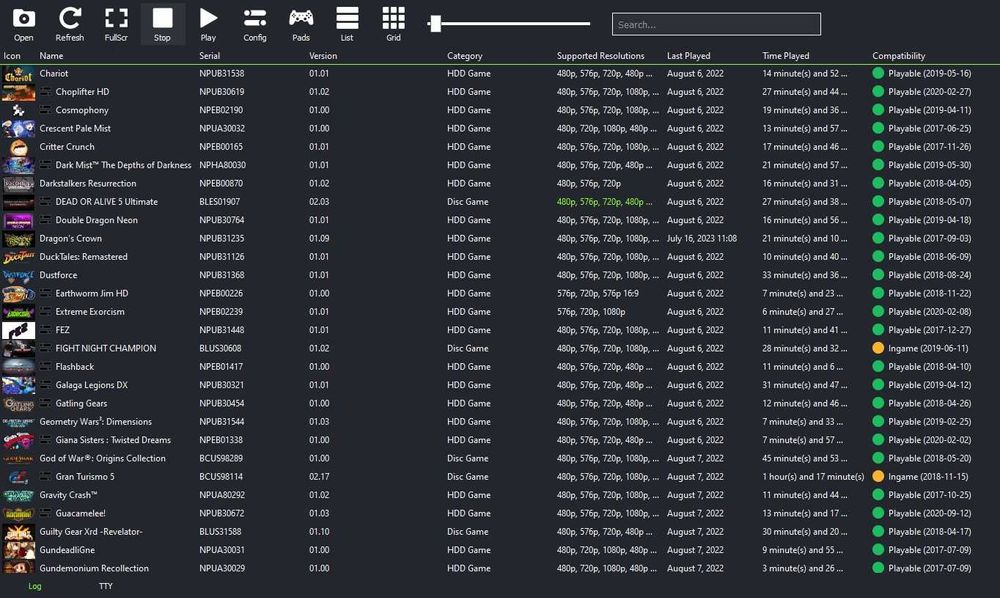This screenshot has width=1000, height=598.
Task: Select Galaga Legions DX entry
Action: (91, 385)
